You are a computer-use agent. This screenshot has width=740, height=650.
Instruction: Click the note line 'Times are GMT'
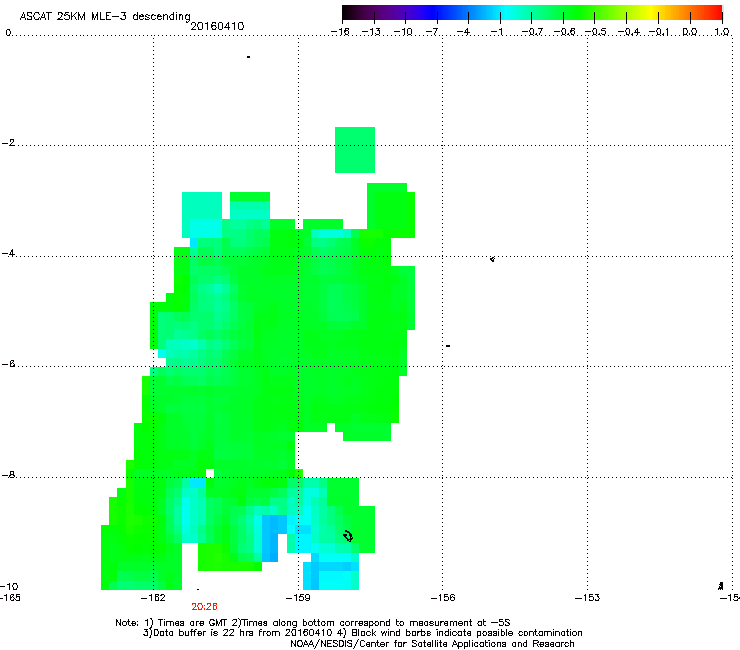(193, 623)
